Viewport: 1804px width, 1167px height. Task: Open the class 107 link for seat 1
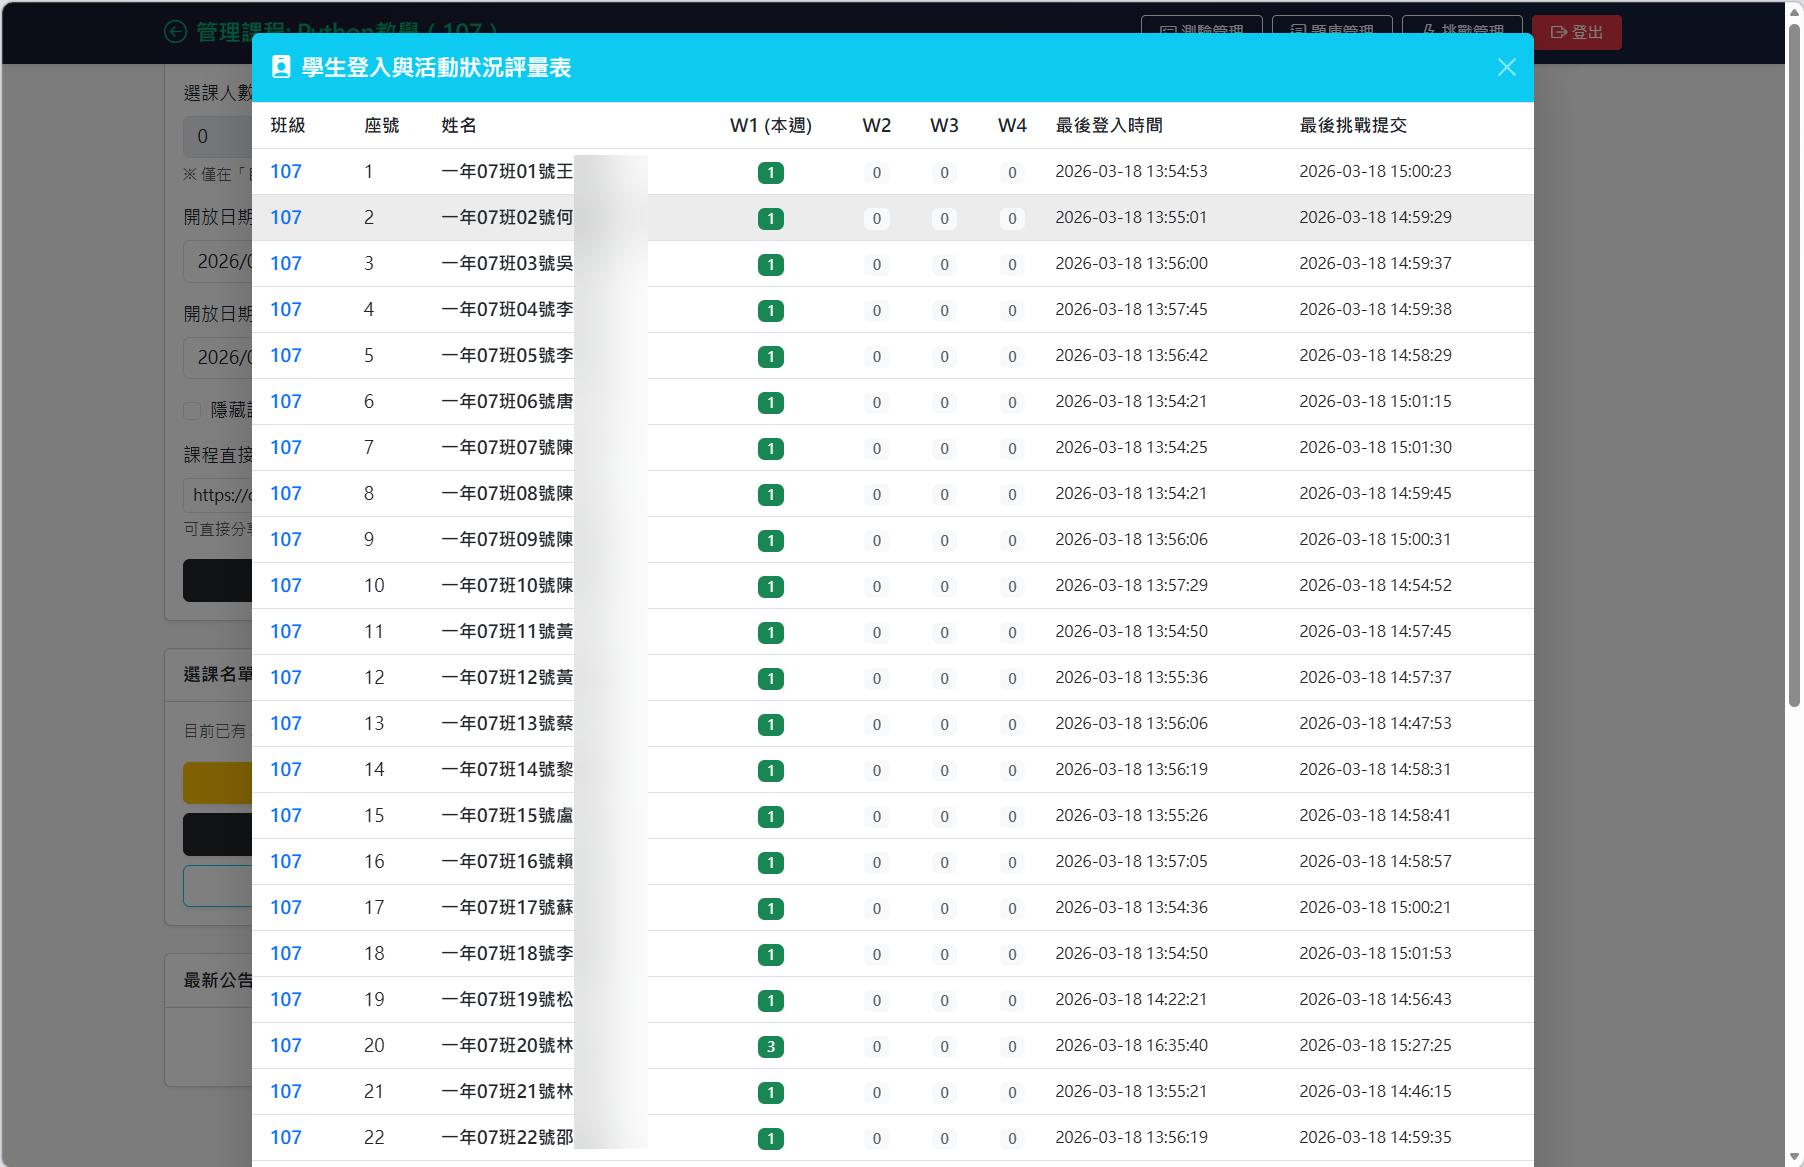coord(286,172)
